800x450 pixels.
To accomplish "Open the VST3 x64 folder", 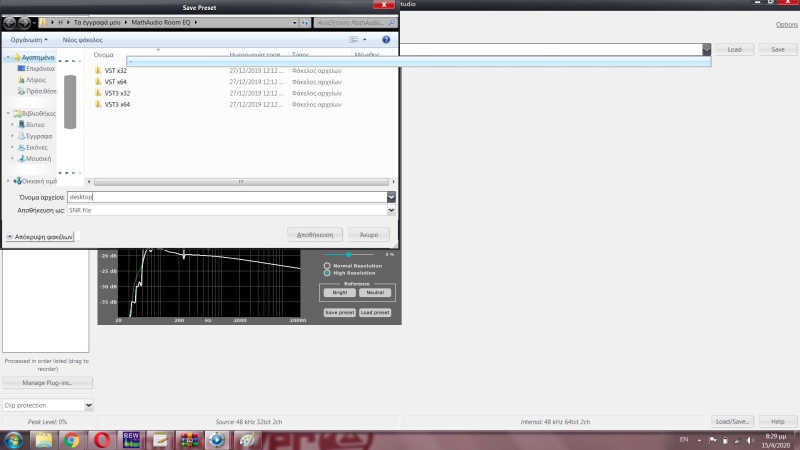I will pyautogui.click(x=117, y=104).
